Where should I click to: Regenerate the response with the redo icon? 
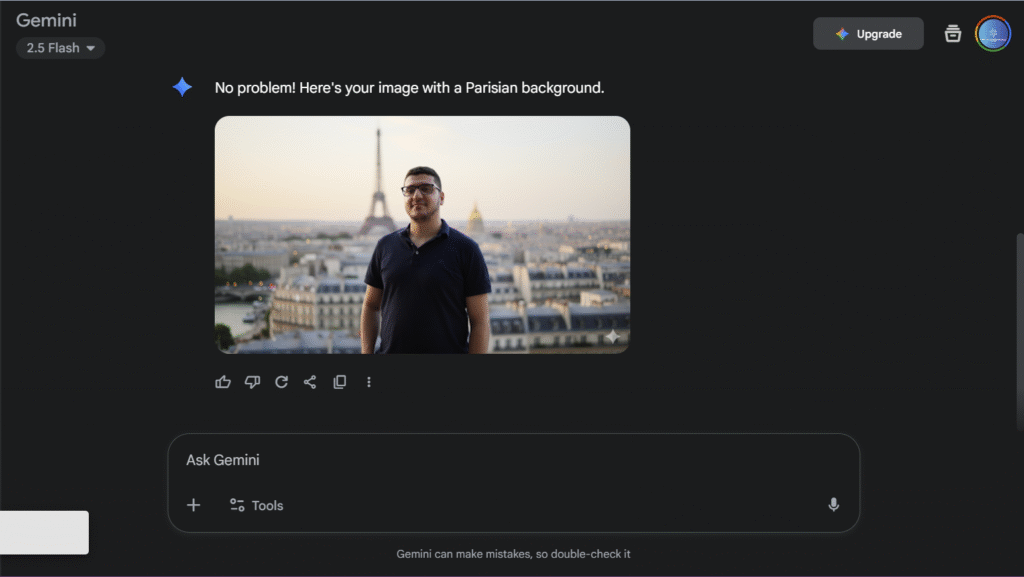coord(281,382)
